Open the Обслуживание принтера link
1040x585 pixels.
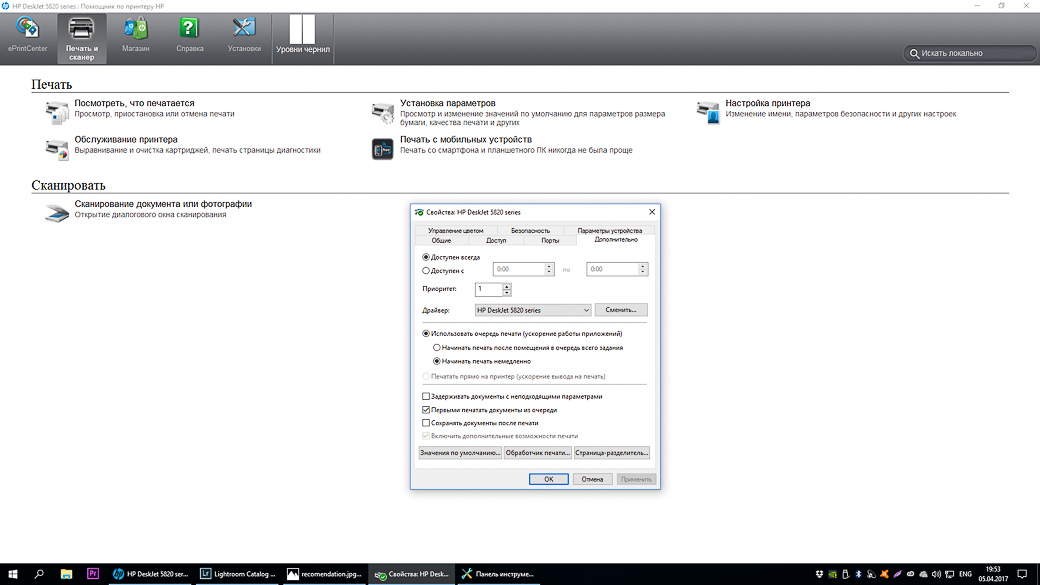click(126, 139)
